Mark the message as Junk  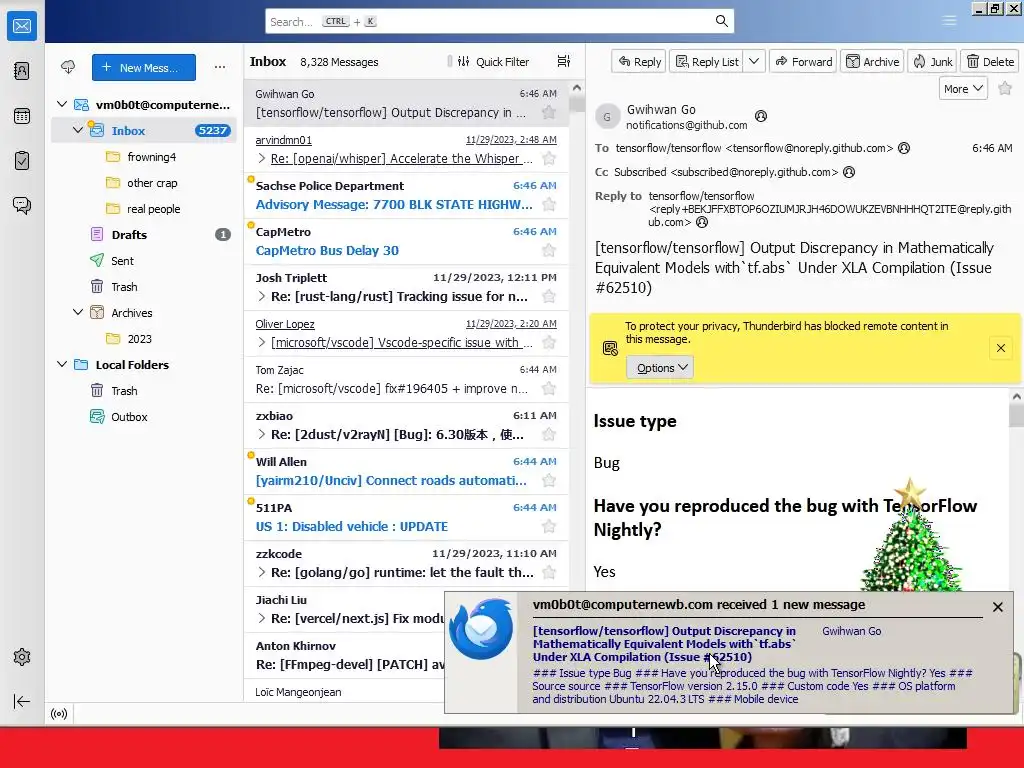click(933, 61)
